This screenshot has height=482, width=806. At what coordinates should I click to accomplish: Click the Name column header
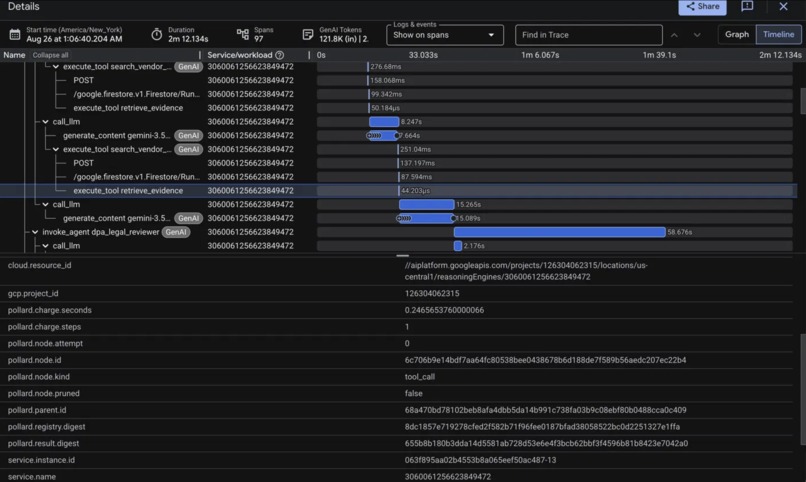pyautogui.click(x=14, y=55)
